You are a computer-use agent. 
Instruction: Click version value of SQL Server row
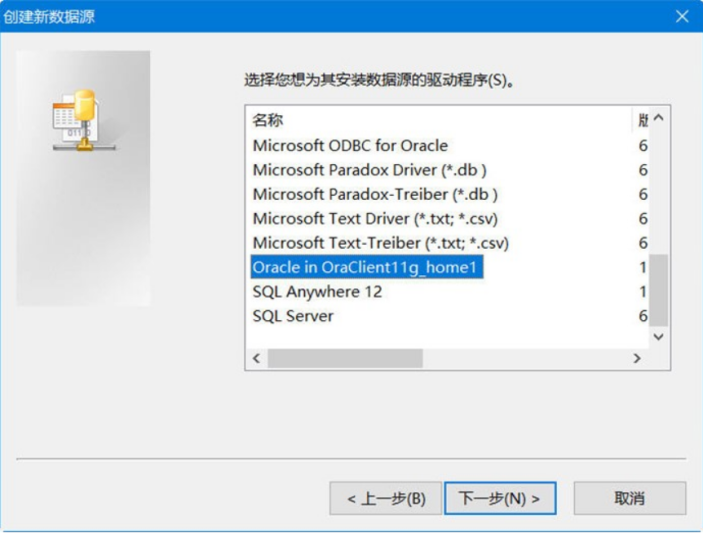[x=643, y=316]
